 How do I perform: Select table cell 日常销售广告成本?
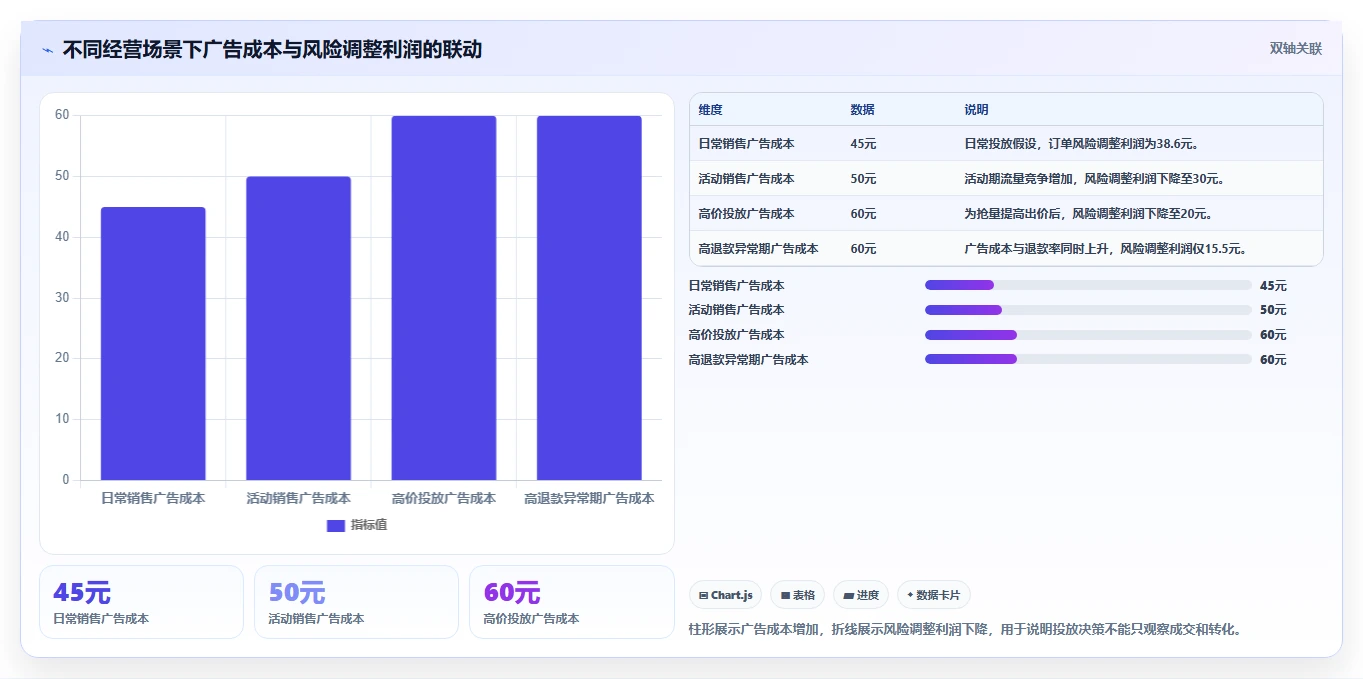[x=747, y=144]
